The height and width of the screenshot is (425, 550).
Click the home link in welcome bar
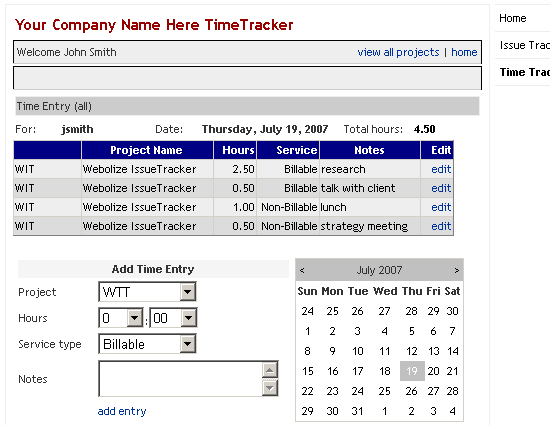464,52
